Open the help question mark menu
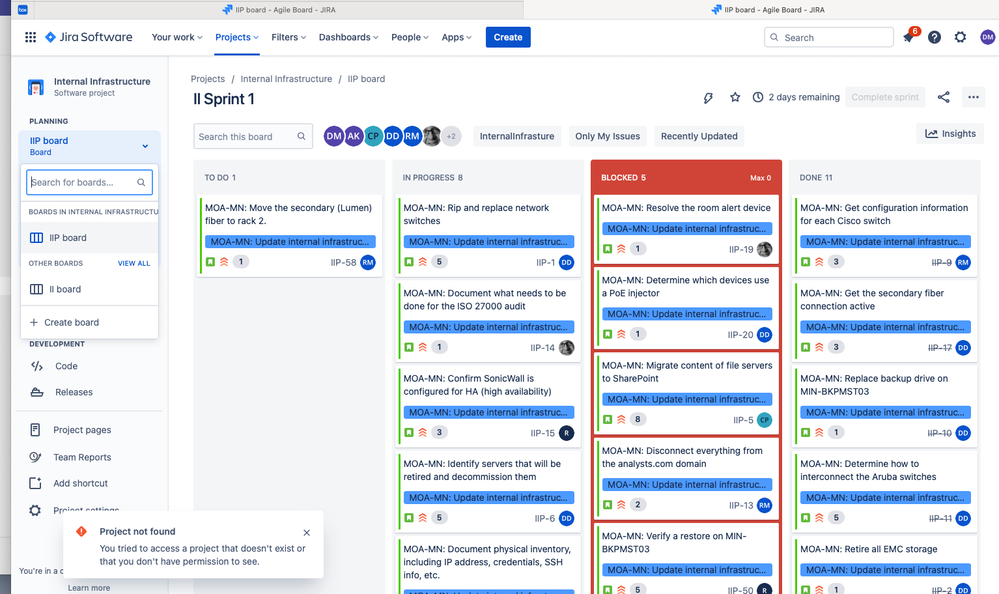This screenshot has width=999, height=594. click(934, 37)
